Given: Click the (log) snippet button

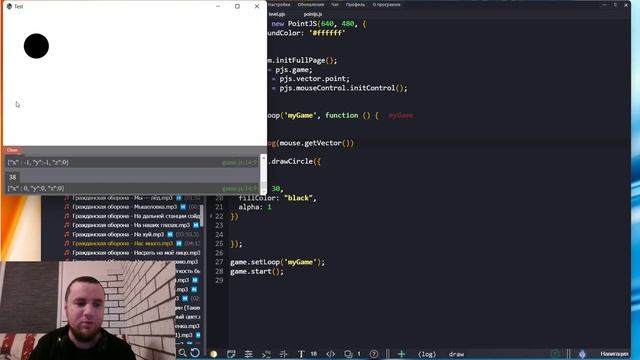Looking at the screenshot, I should [427, 354].
